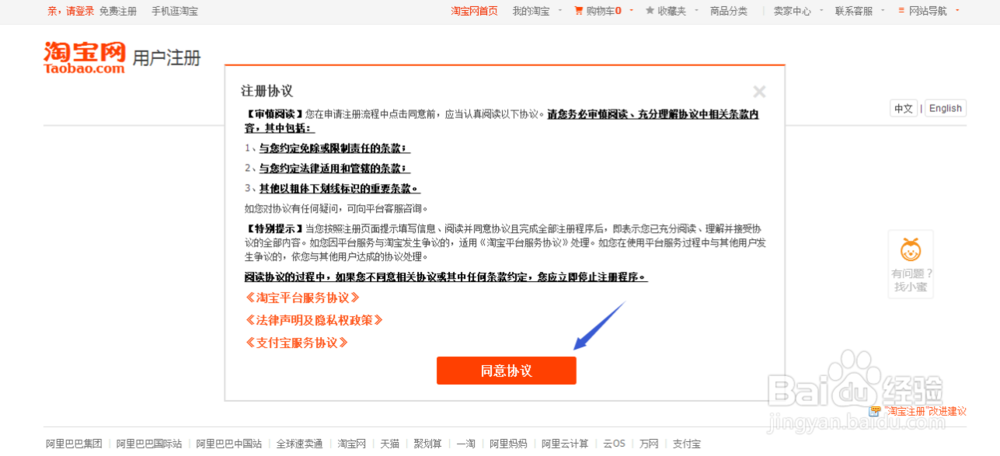
Task: Click the 小蜜 helper mascot icon
Action: click(911, 249)
